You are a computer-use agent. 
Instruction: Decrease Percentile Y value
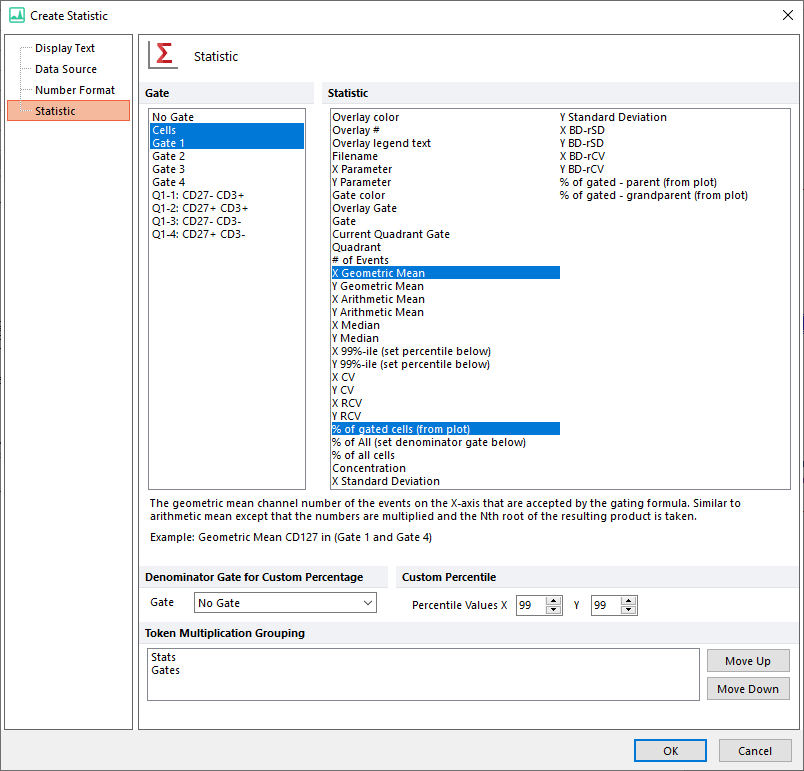click(629, 610)
